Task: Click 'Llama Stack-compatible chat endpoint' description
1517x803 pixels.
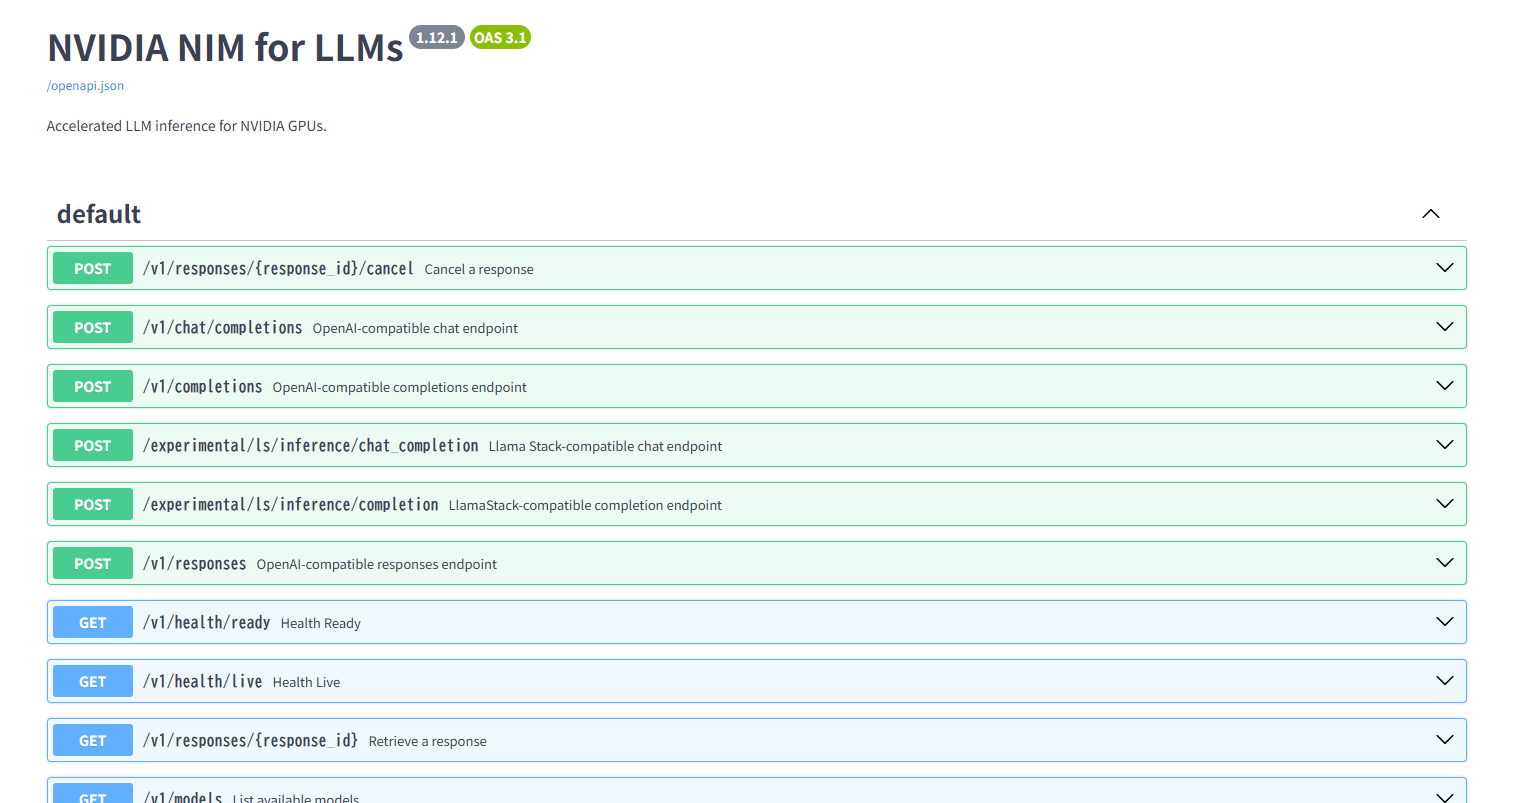Action: point(605,446)
